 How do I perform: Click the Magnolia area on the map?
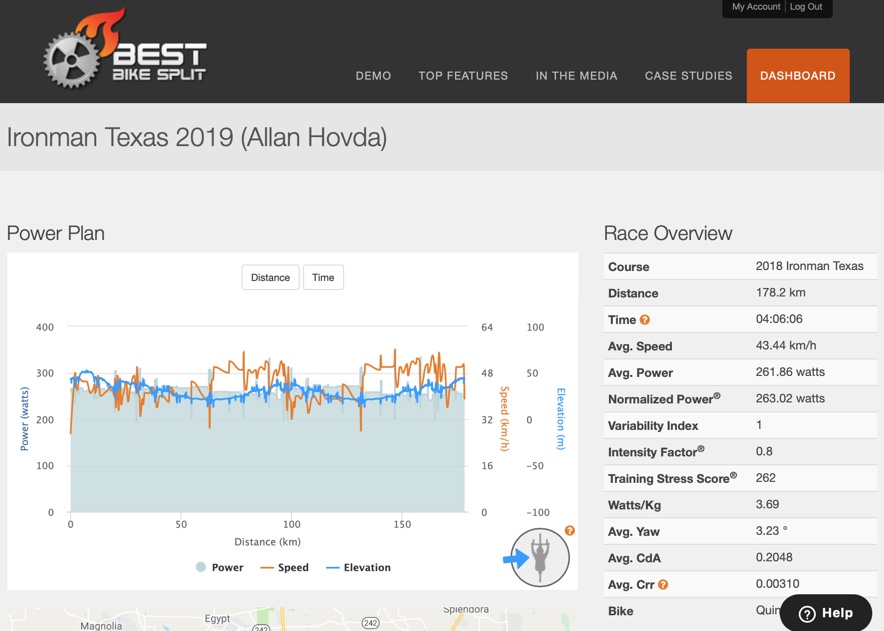tap(101, 625)
